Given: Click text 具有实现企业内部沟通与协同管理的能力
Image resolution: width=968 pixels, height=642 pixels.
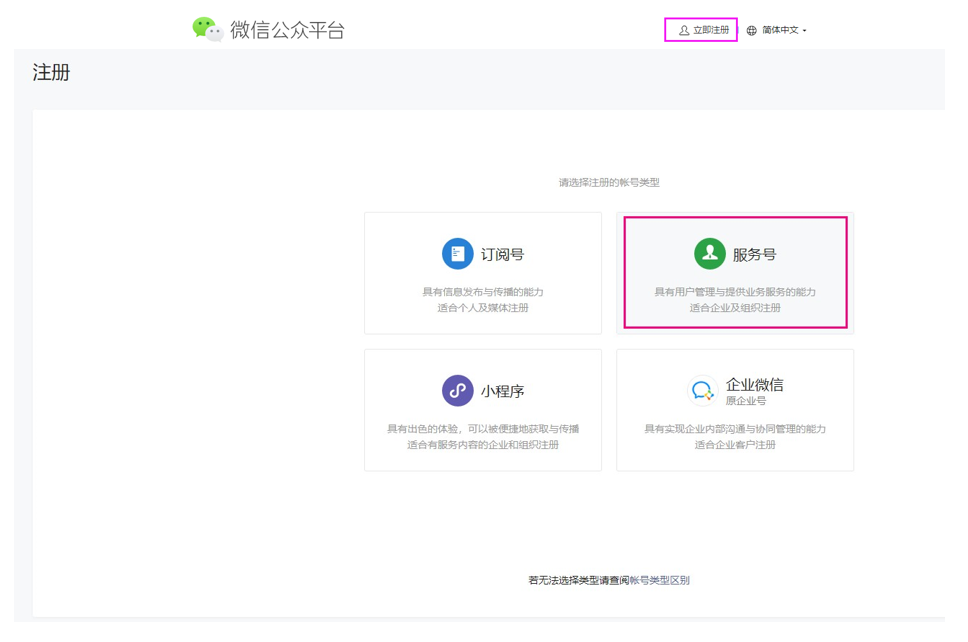Looking at the screenshot, I should click(x=735, y=429).
